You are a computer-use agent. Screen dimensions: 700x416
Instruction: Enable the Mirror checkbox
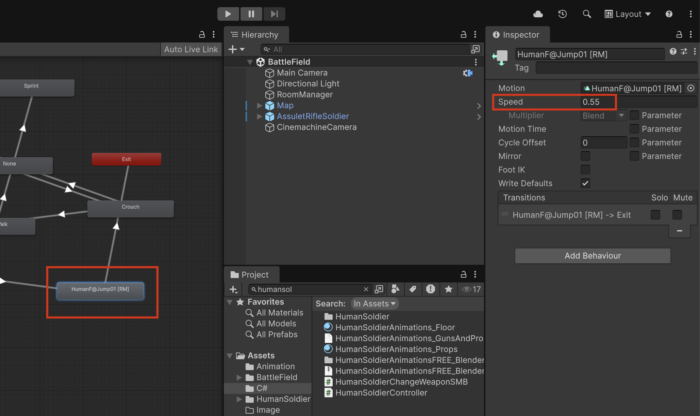pyautogui.click(x=585, y=156)
